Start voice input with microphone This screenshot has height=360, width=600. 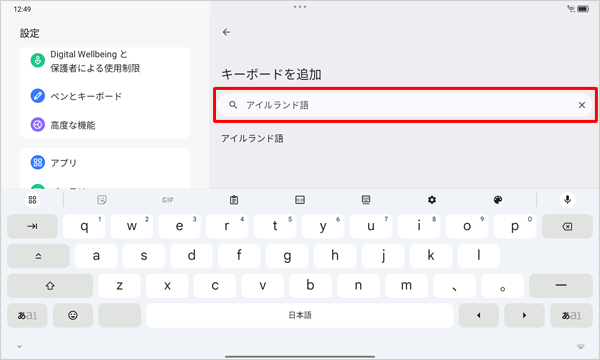click(x=567, y=200)
